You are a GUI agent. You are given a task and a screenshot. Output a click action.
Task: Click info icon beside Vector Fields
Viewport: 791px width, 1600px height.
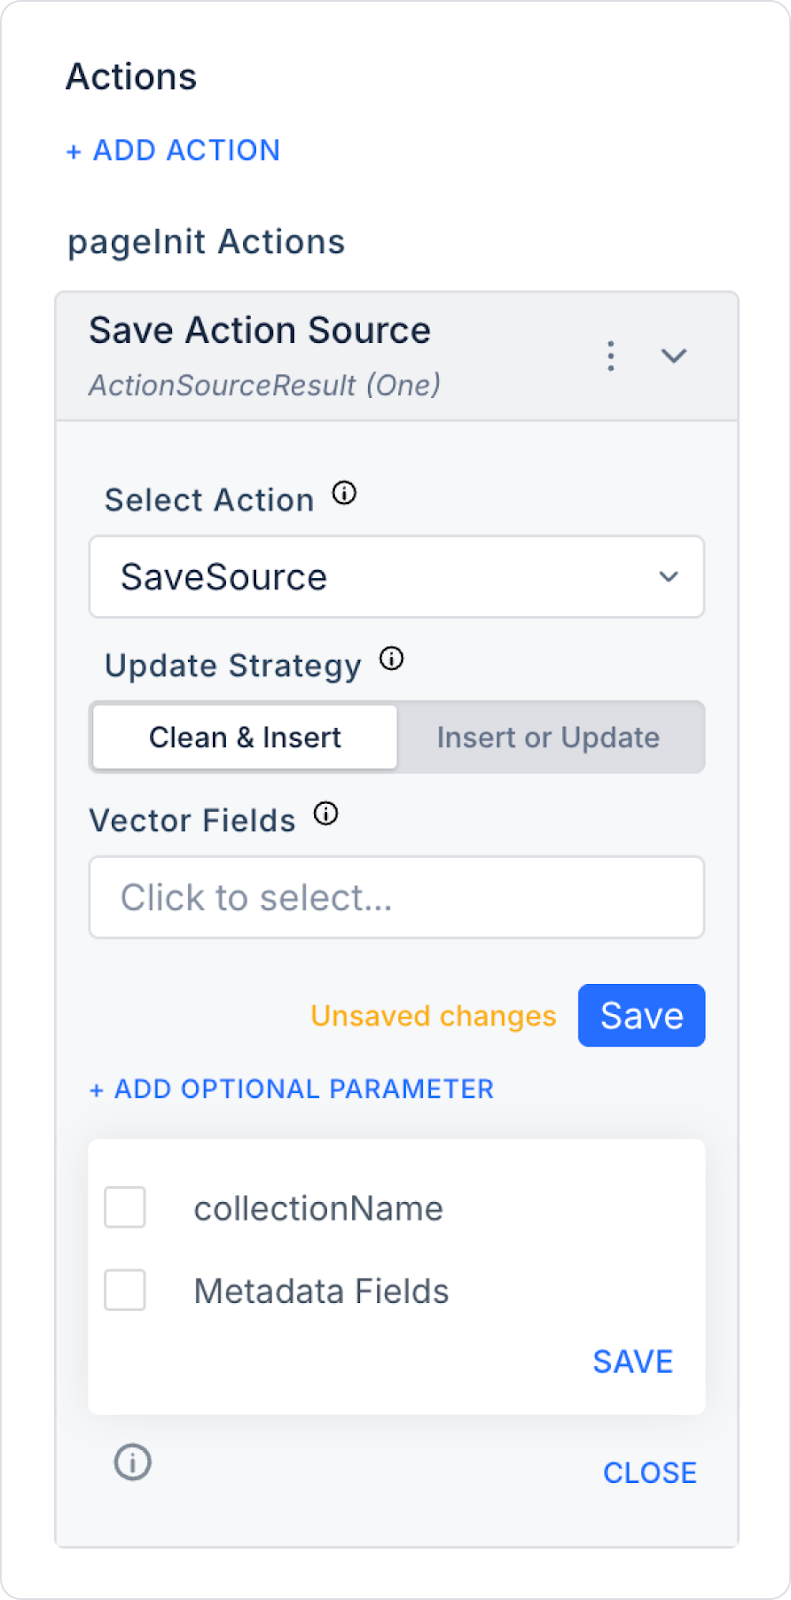point(326,814)
